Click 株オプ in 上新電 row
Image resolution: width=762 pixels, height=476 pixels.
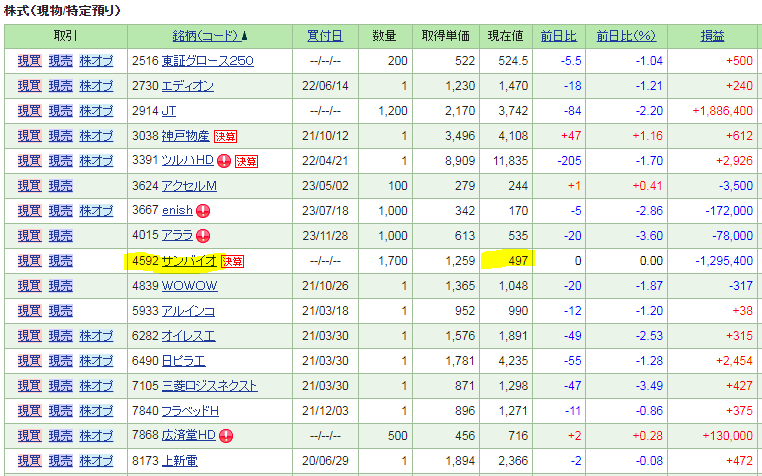96,460
